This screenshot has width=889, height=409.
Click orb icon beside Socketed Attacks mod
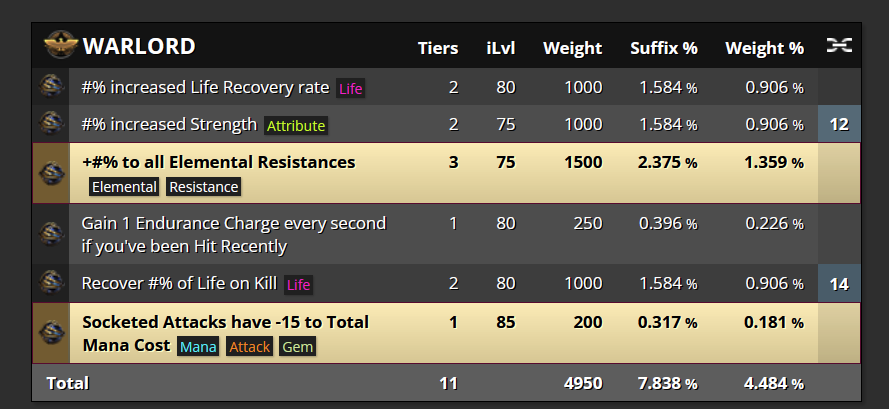coord(51,333)
